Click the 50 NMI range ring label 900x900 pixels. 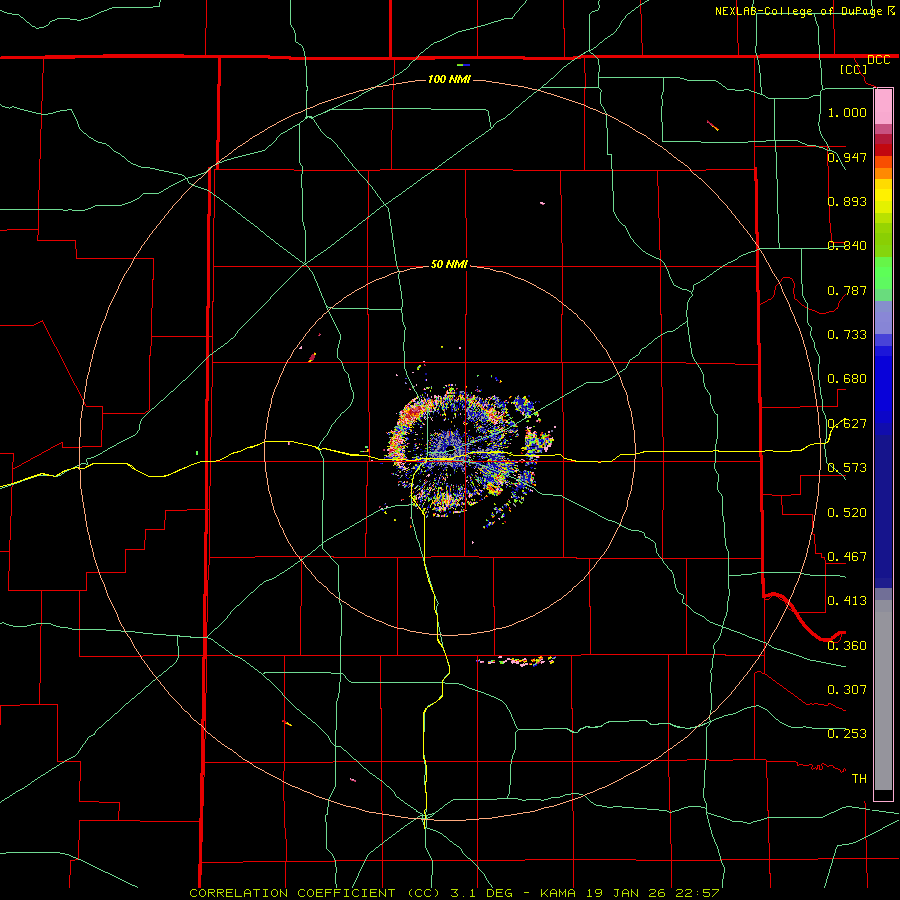click(449, 264)
